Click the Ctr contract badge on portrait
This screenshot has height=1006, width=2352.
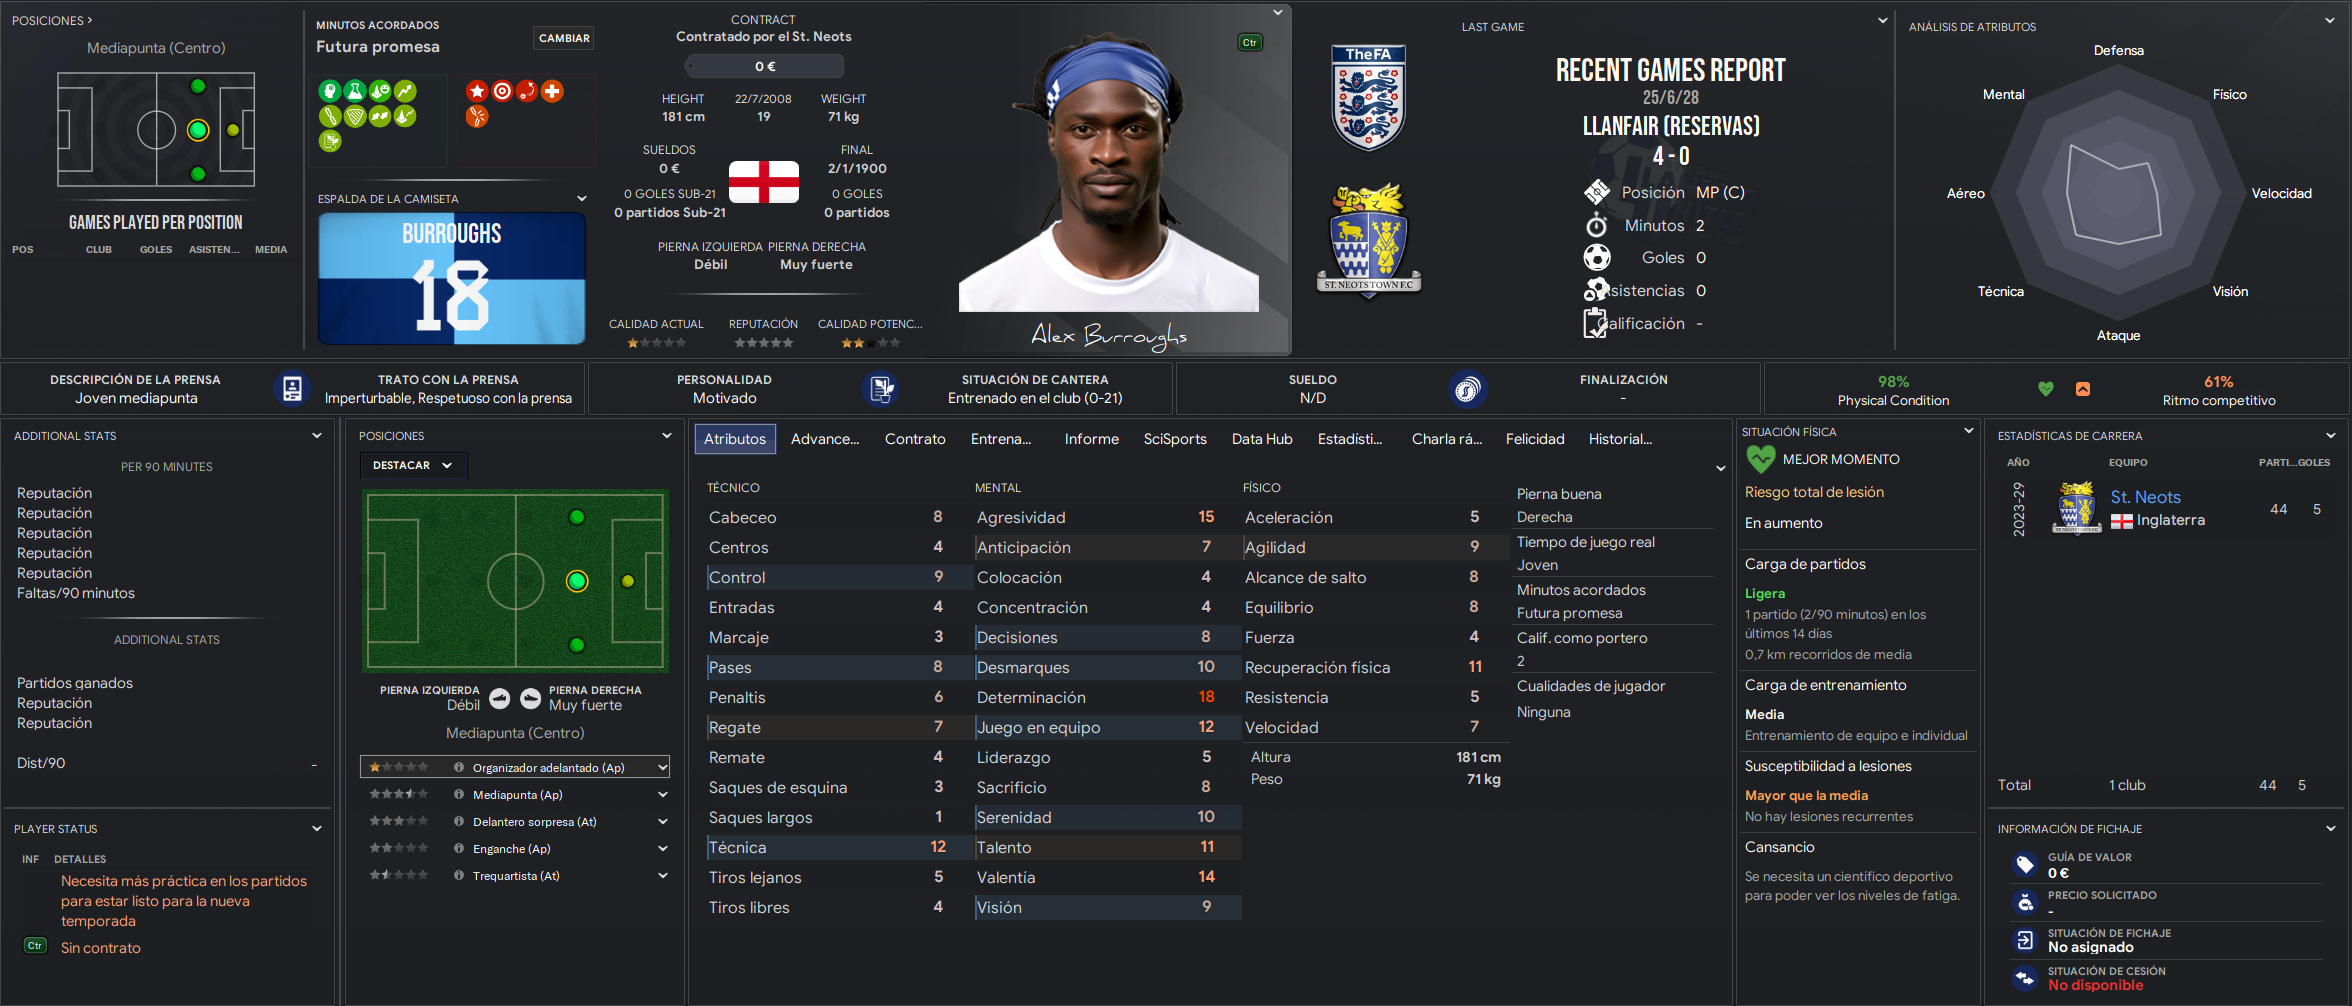[x=1250, y=42]
